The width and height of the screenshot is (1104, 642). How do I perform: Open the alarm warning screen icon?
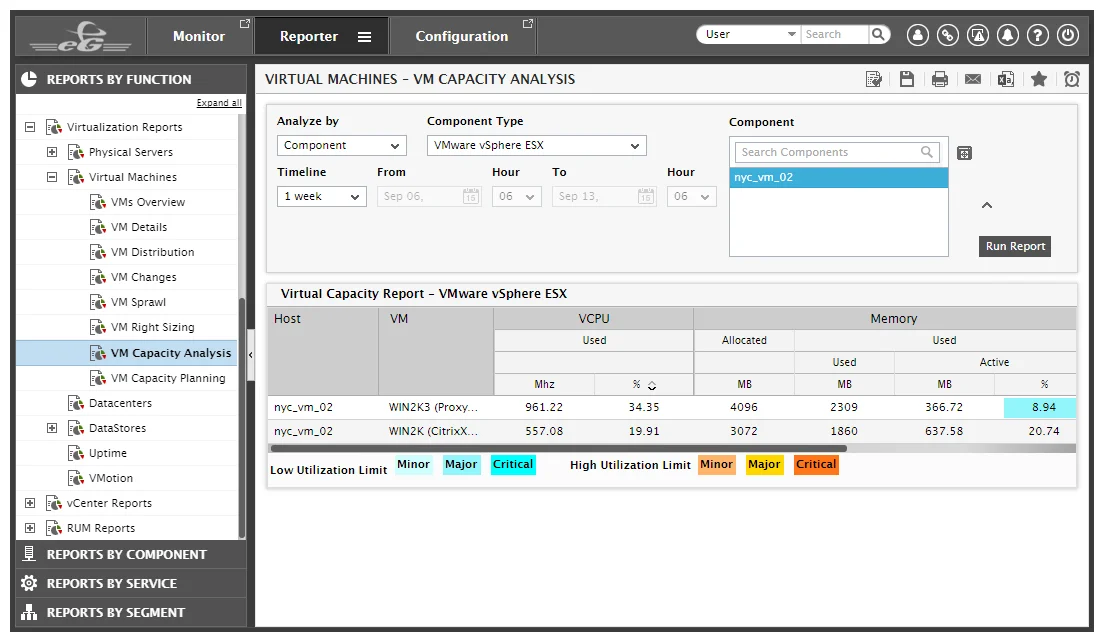point(978,34)
